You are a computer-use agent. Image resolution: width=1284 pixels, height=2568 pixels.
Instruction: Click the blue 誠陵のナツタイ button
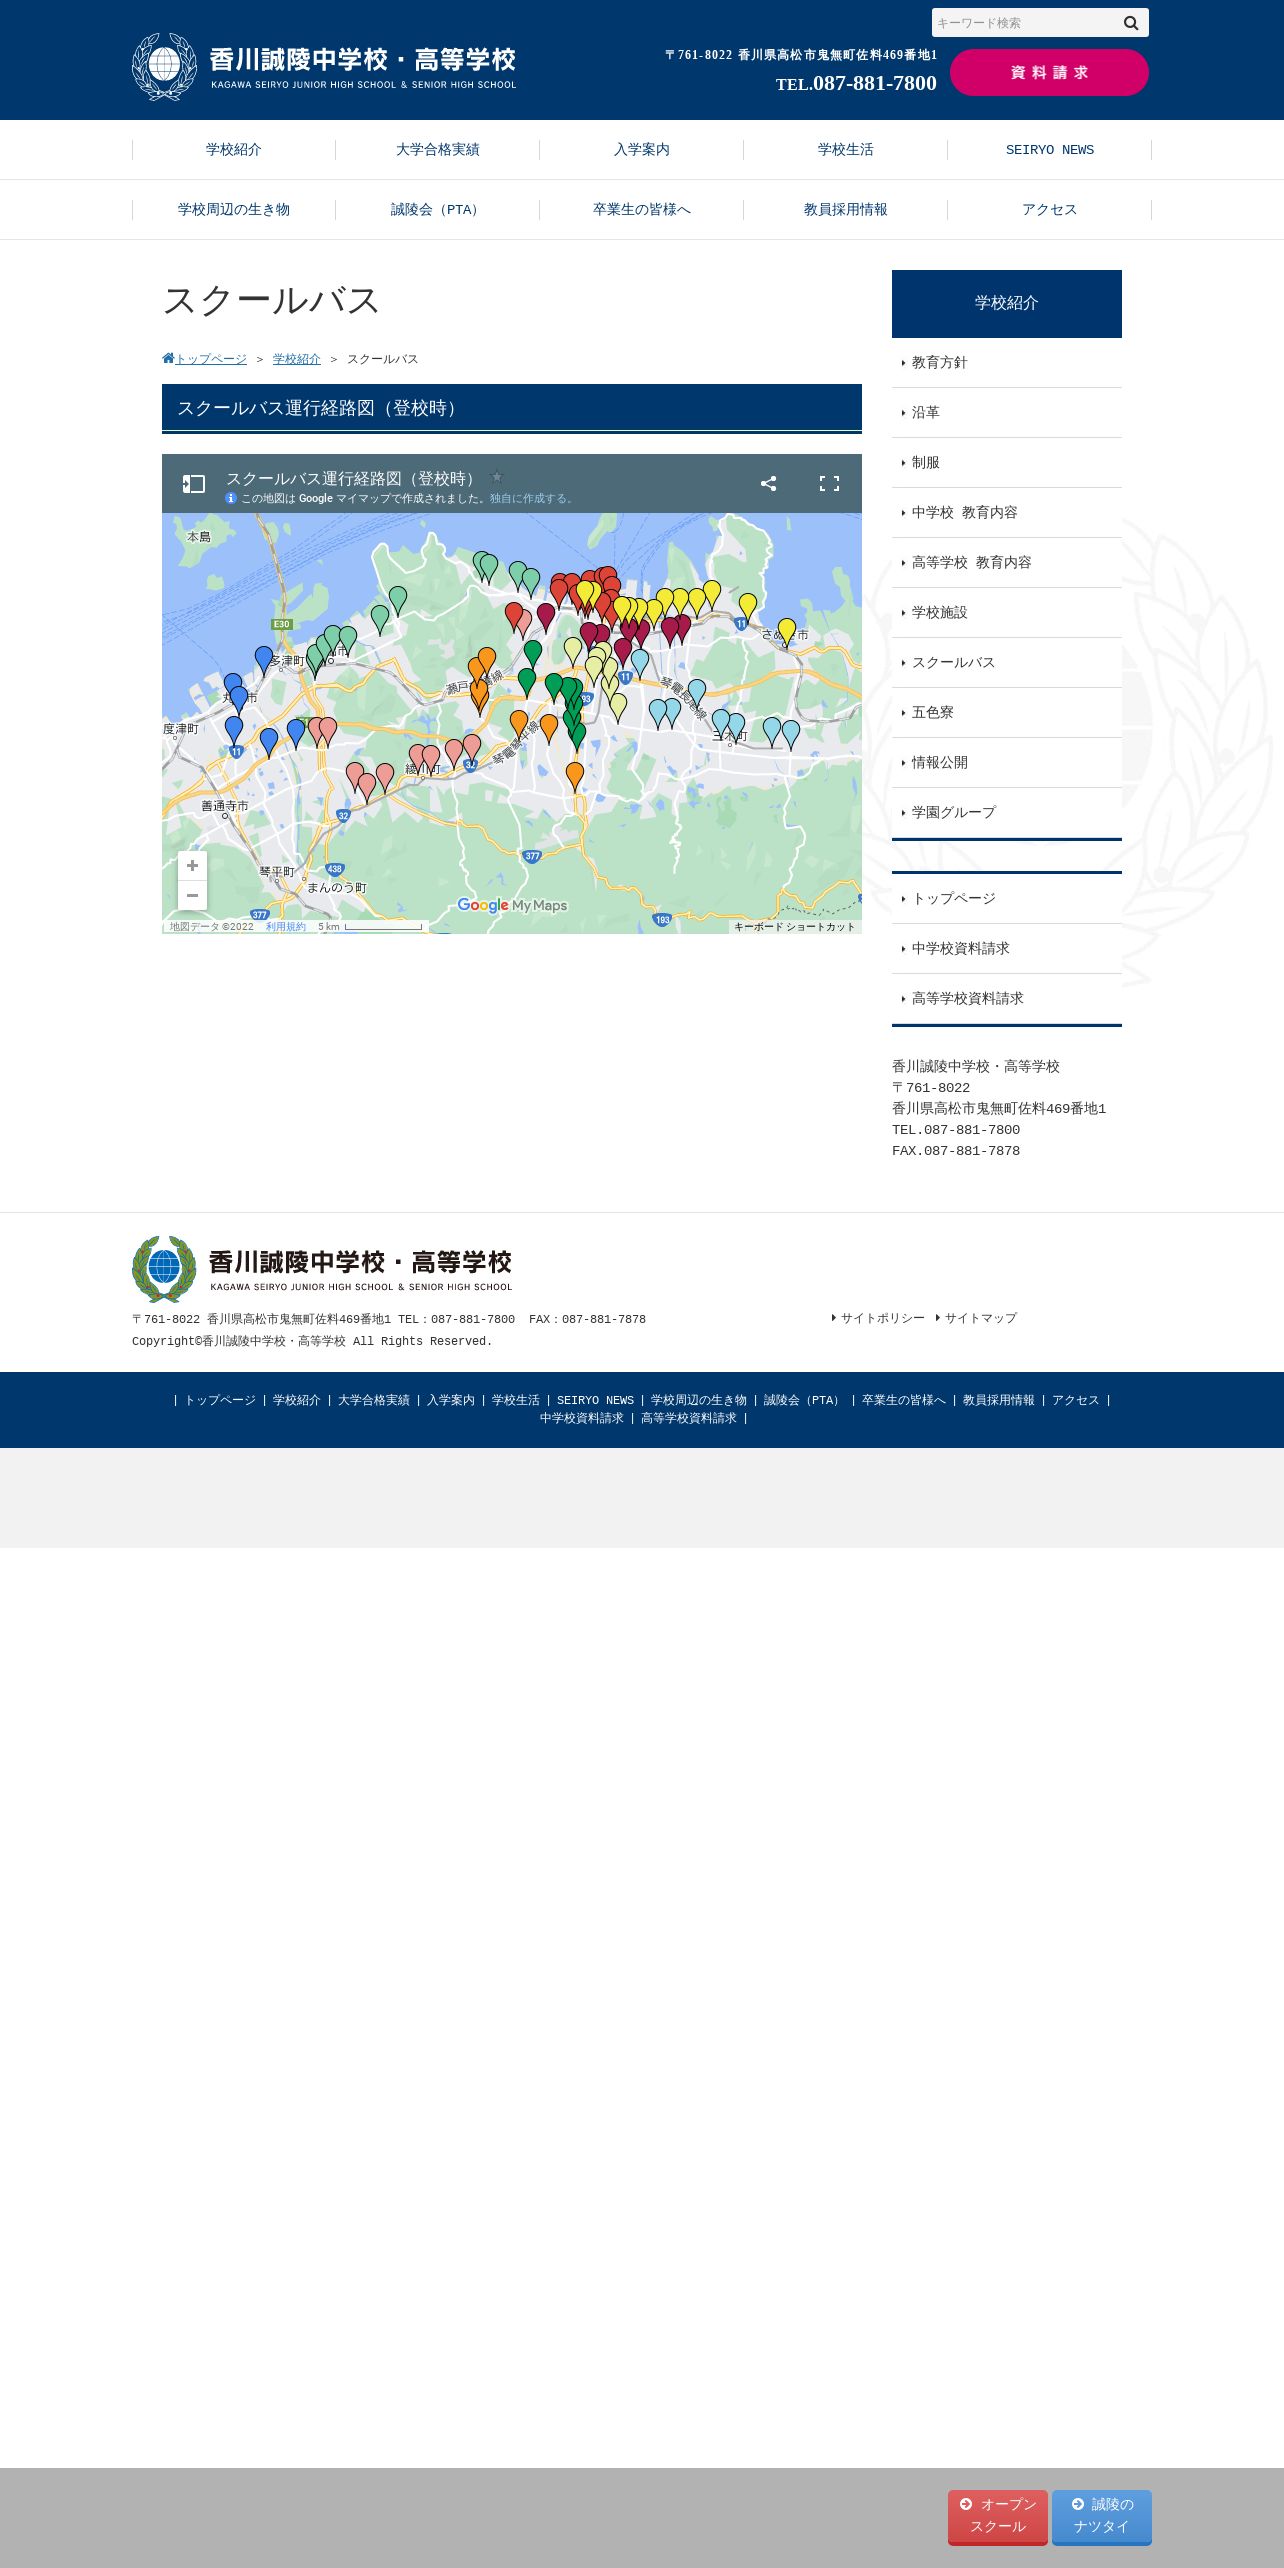(1102, 2516)
